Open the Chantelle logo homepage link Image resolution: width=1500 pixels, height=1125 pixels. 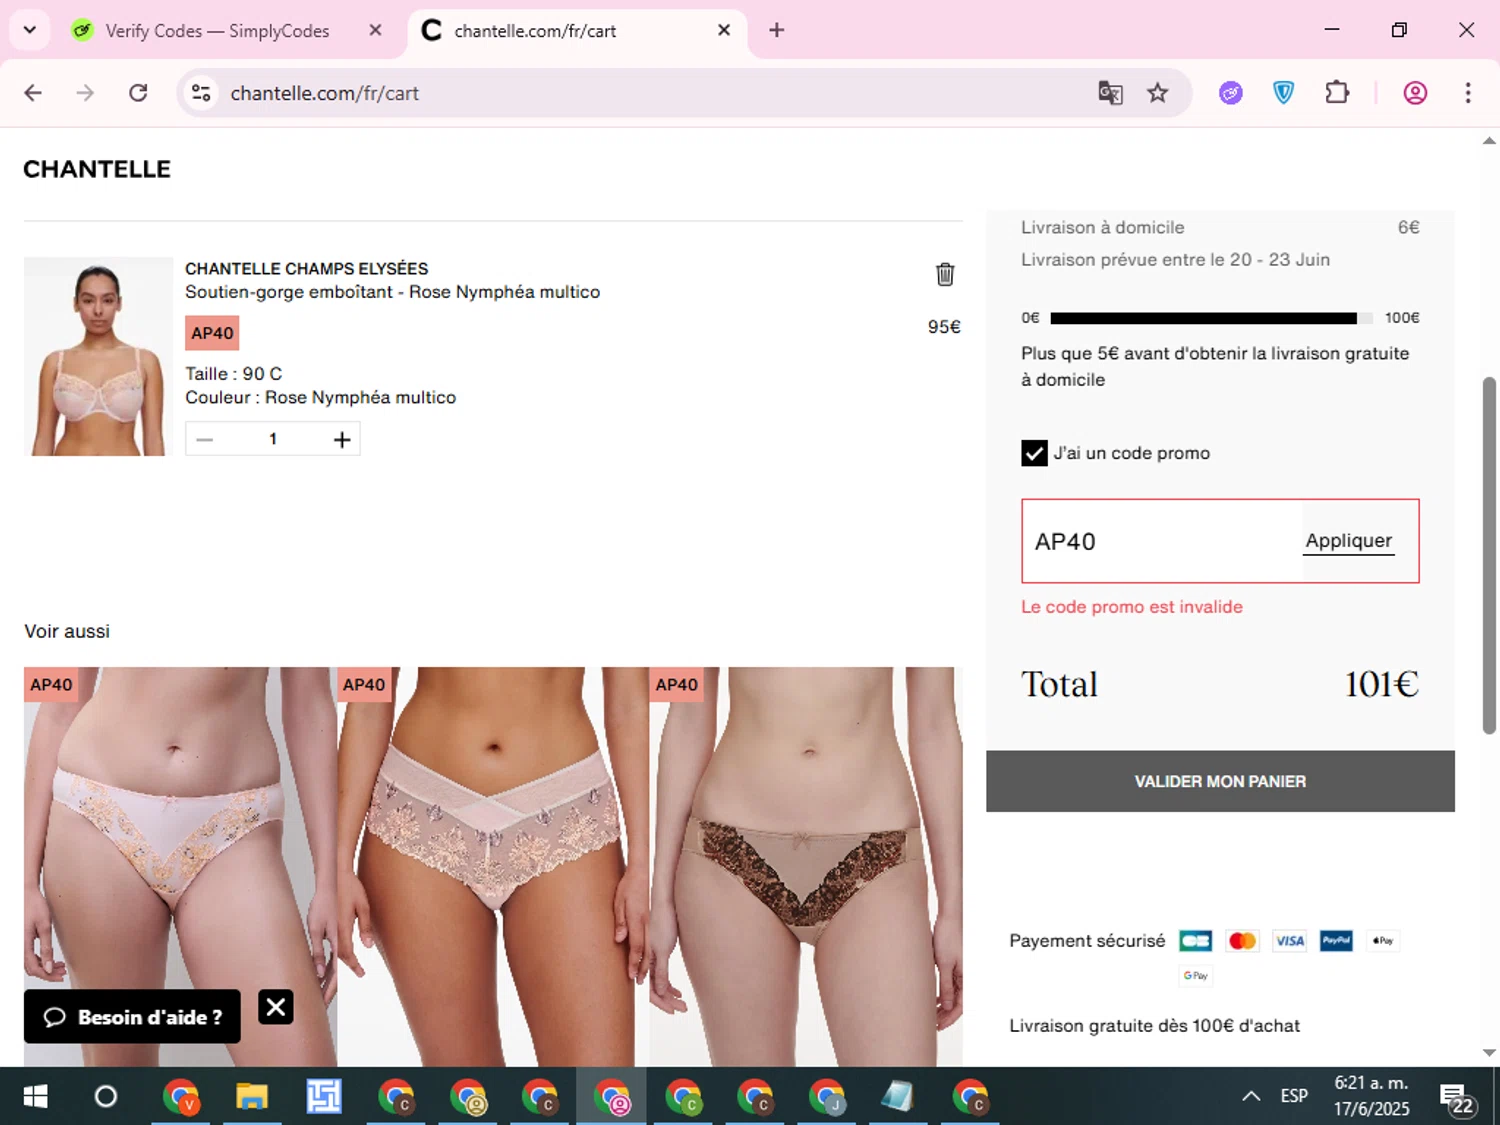tap(97, 169)
